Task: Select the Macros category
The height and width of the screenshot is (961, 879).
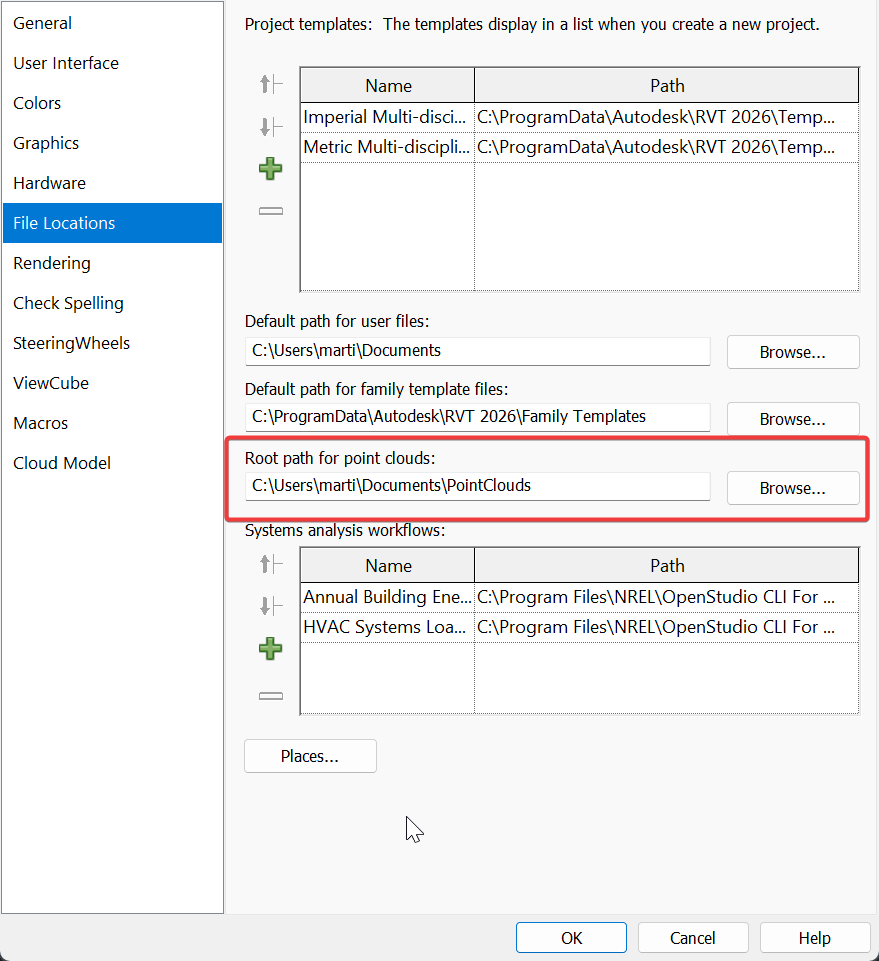Action: 112,423
